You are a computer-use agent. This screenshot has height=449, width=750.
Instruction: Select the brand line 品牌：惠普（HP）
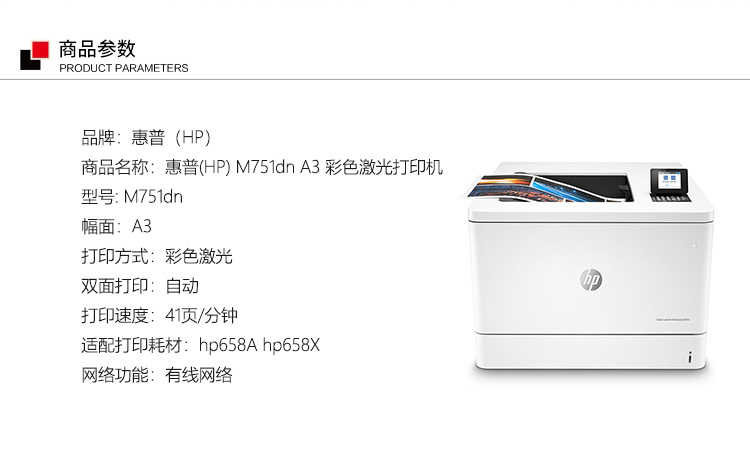coord(146,138)
